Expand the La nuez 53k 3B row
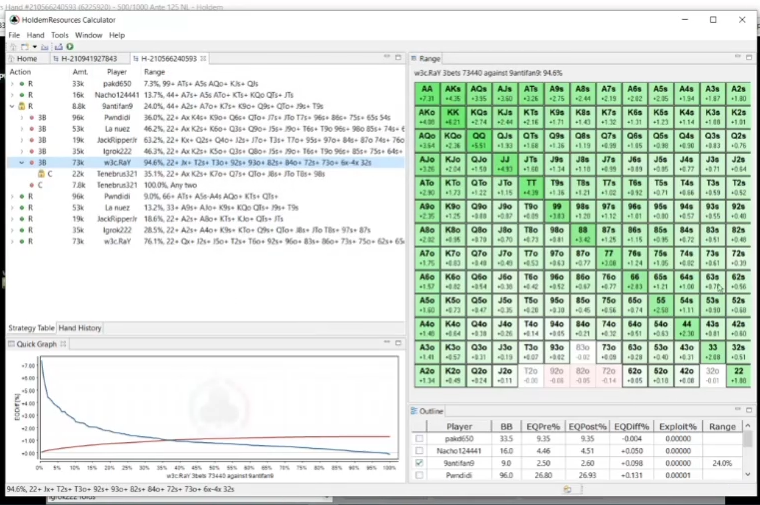Screen dimensions: 760x505 point(22,129)
